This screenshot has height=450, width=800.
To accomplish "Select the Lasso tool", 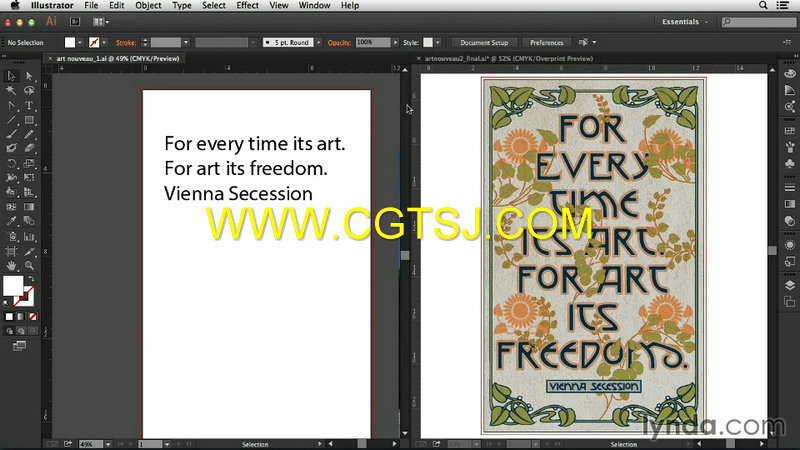I will (29, 91).
